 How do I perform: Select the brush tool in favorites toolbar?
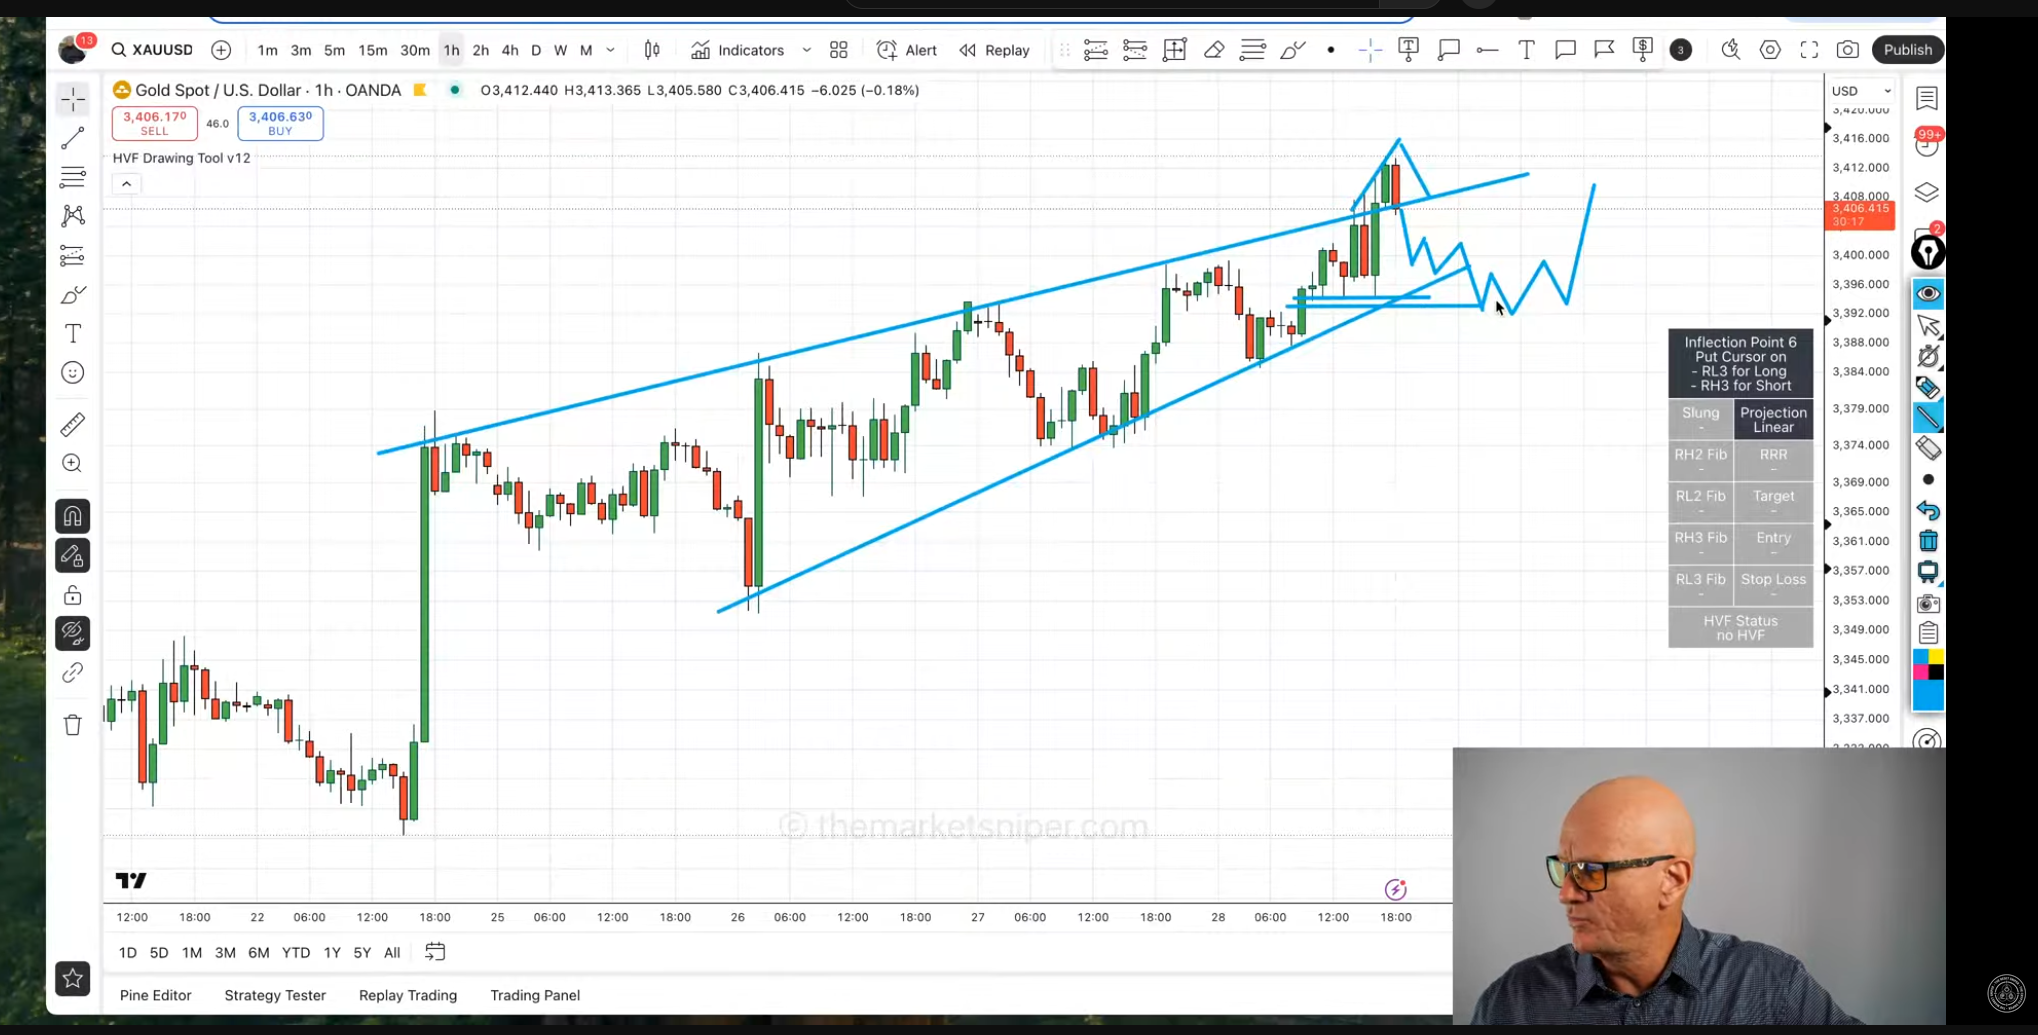tap(1292, 50)
